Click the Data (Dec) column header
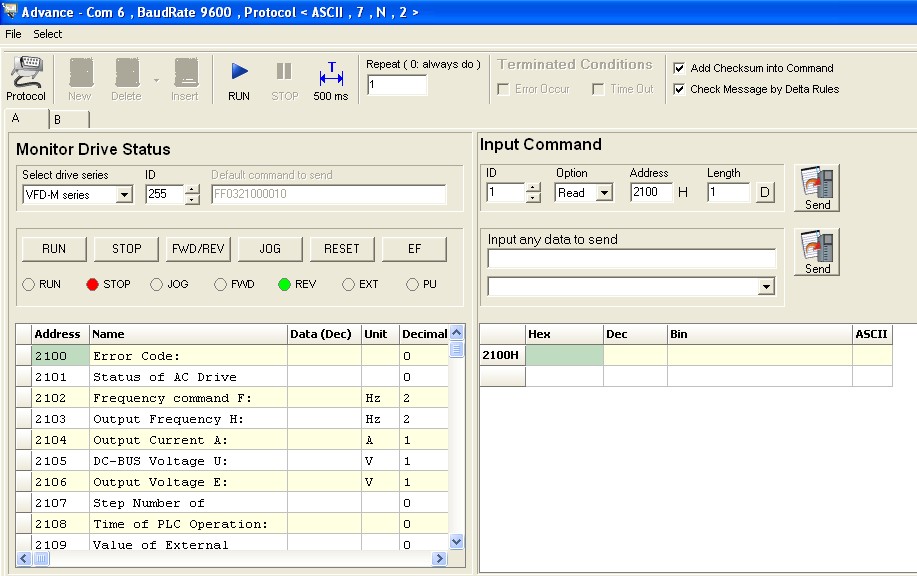Viewport: 917px width, 576px height. [x=324, y=334]
